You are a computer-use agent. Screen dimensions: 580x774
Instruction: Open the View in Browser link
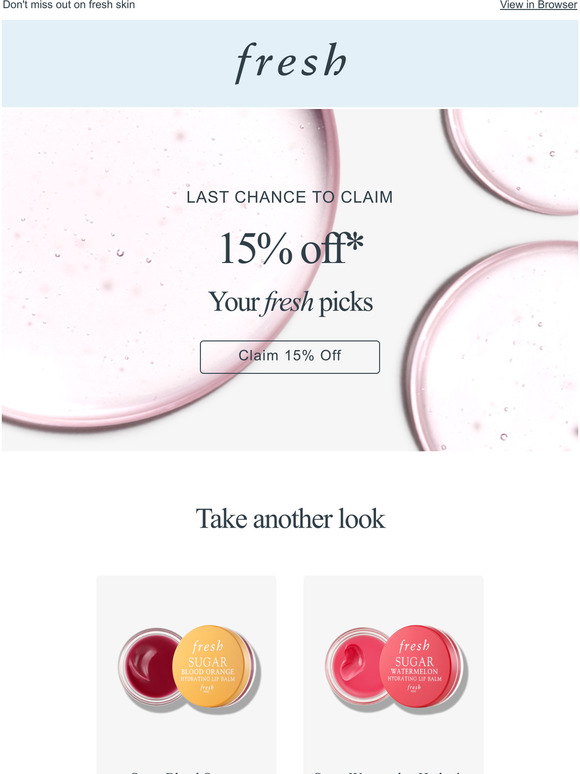[538, 4]
